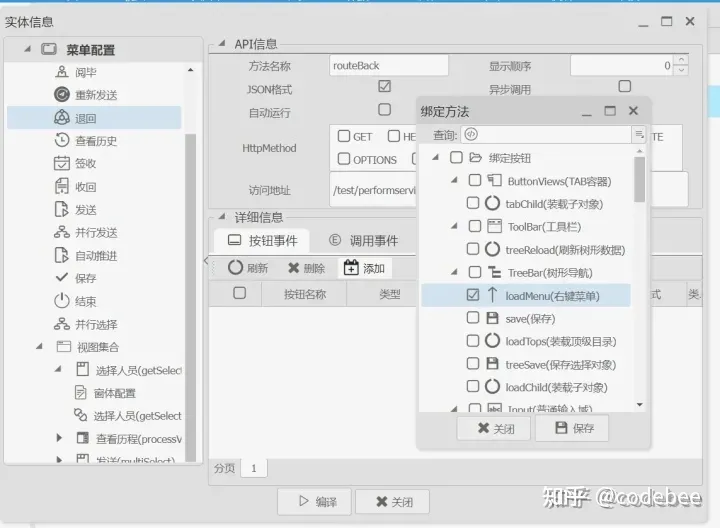Select the 查看历史 clock icon

pos(62,140)
